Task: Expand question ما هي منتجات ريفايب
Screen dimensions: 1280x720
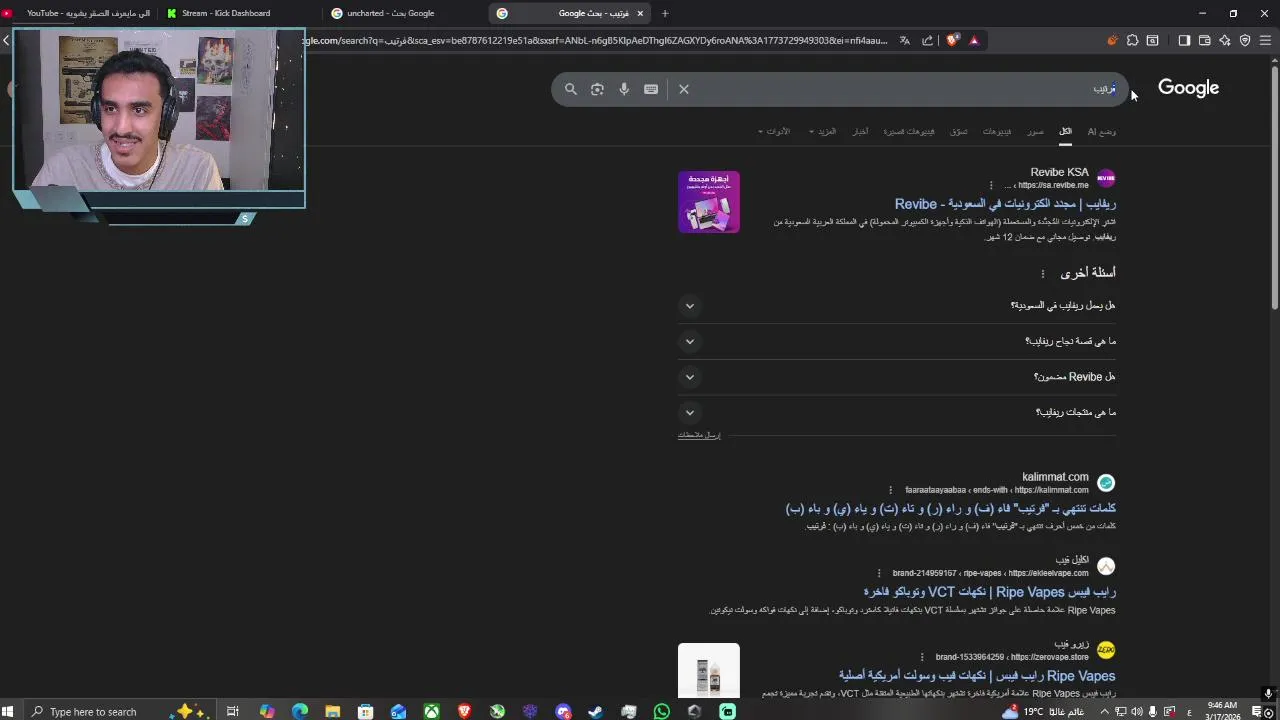Action: 897,413
